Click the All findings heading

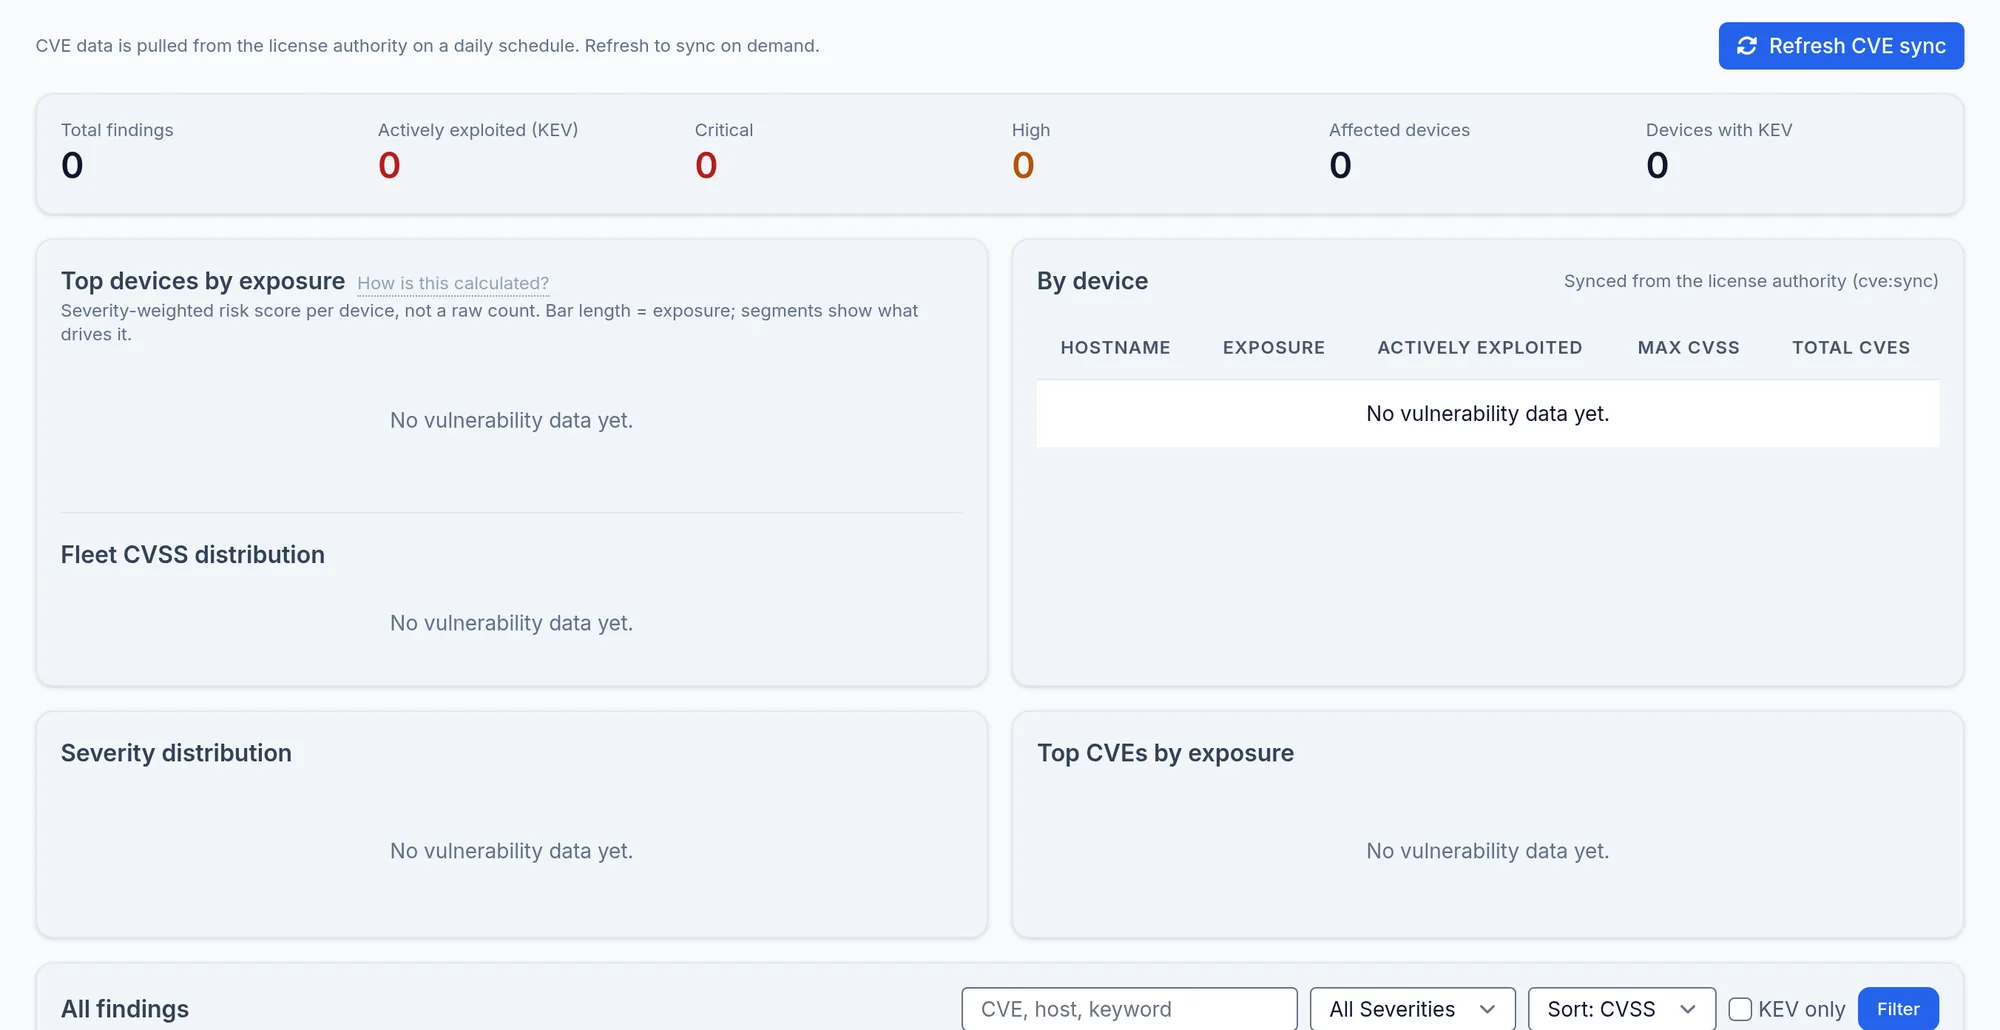tap(125, 1009)
